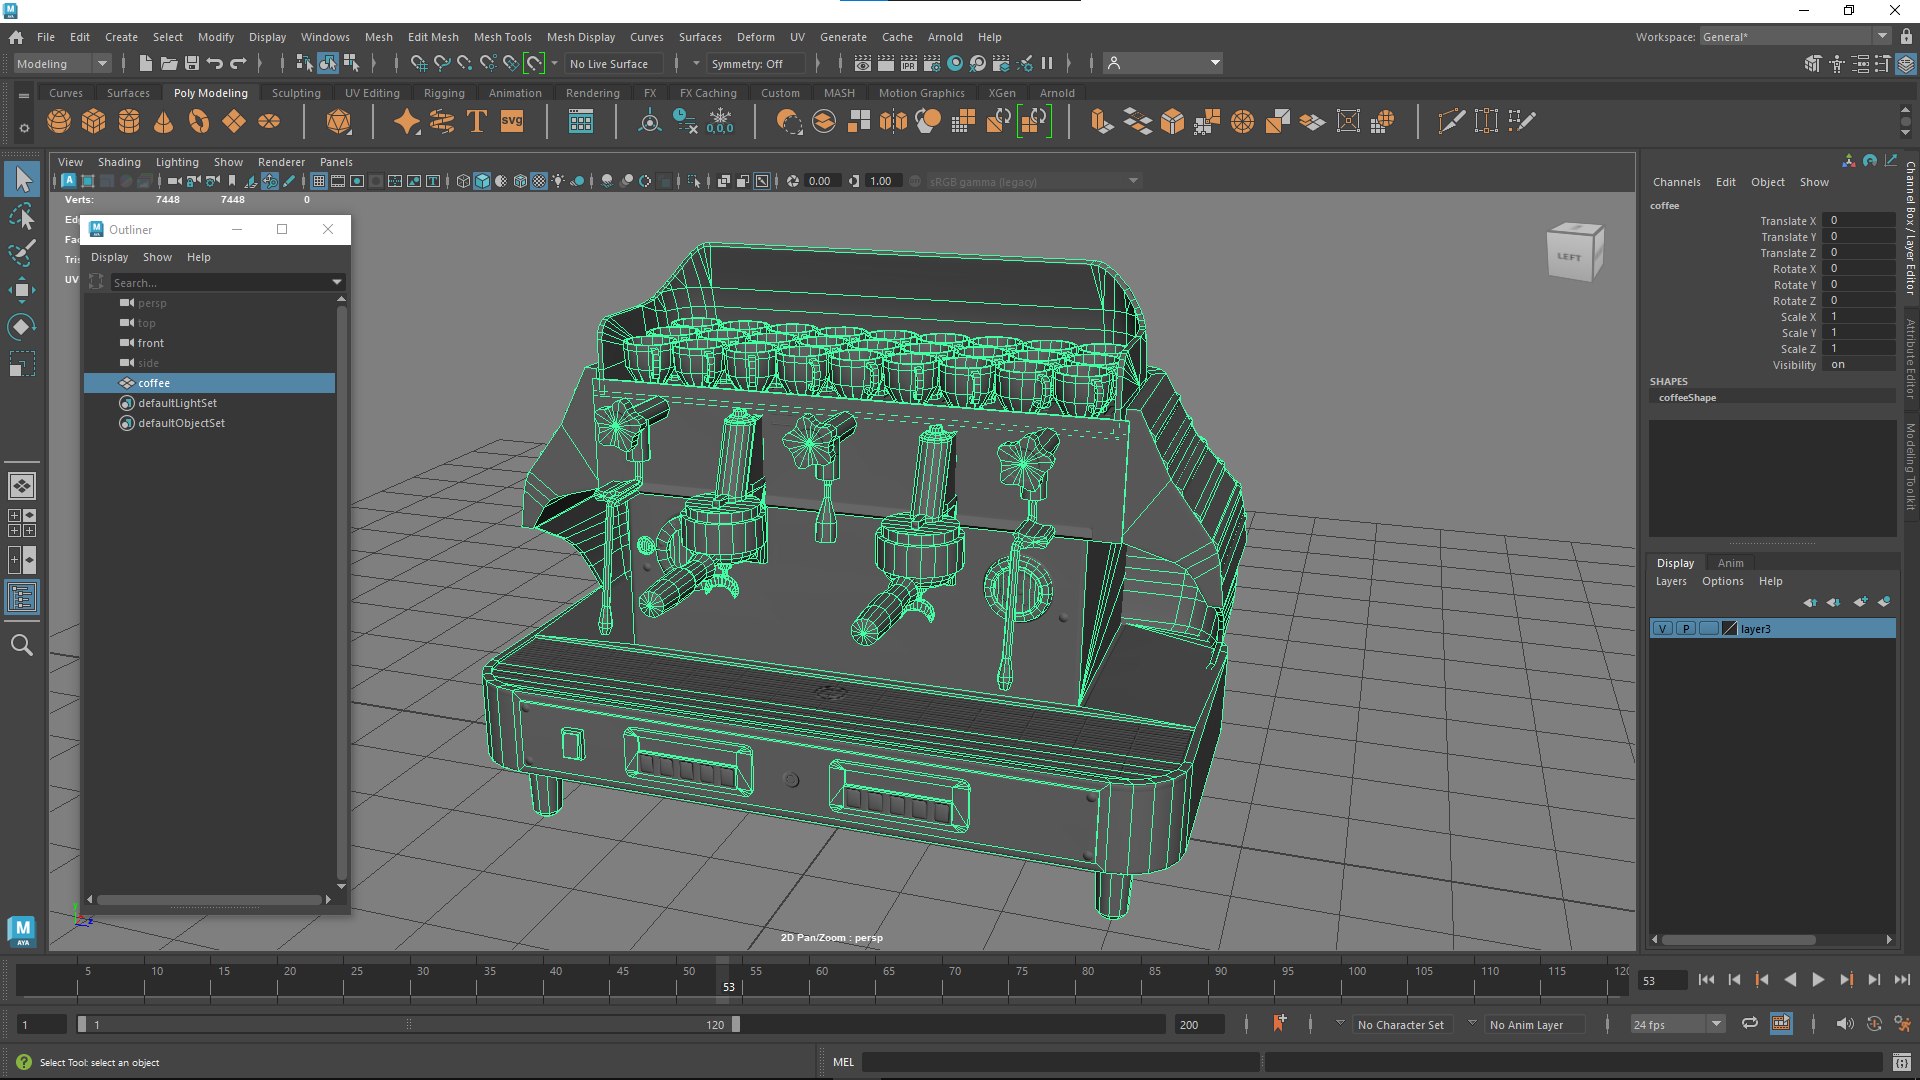Click the range slider bar handle at 120
This screenshot has width=1920, height=1080.
736,1024
